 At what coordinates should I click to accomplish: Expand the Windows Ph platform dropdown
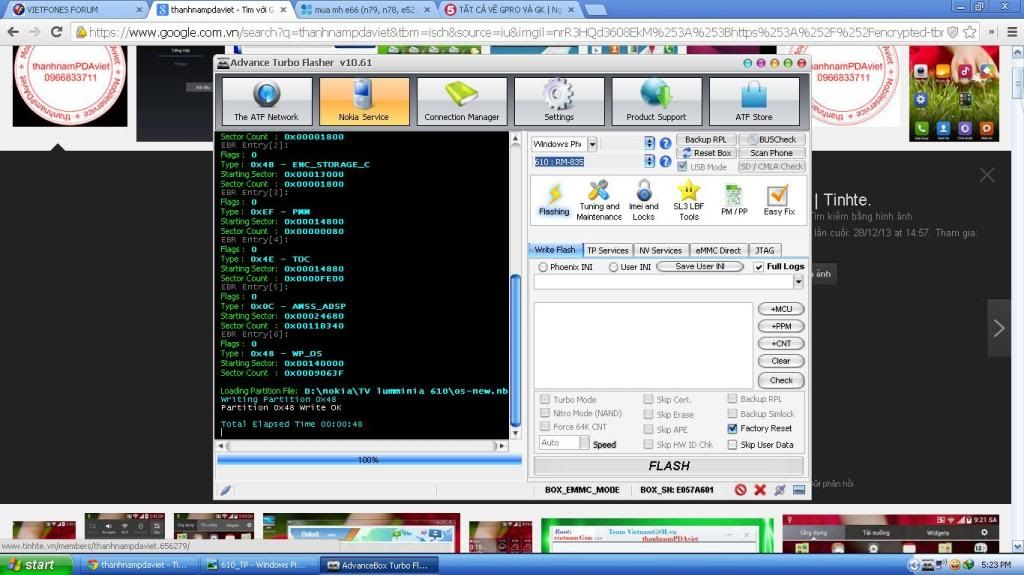tap(592, 144)
